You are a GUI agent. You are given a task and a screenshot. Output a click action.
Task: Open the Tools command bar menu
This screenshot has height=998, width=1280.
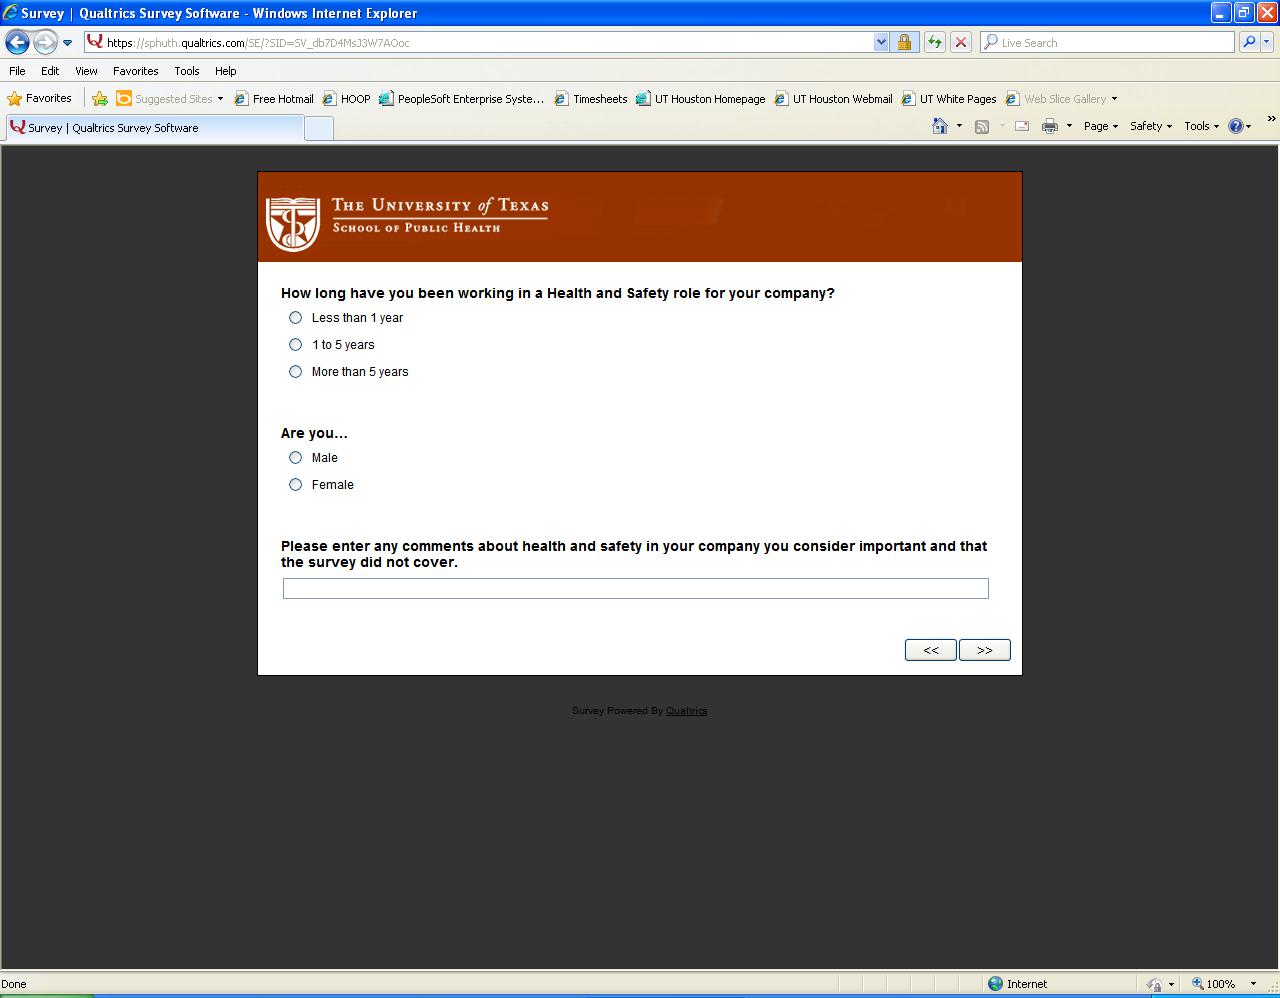tap(1201, 126)
